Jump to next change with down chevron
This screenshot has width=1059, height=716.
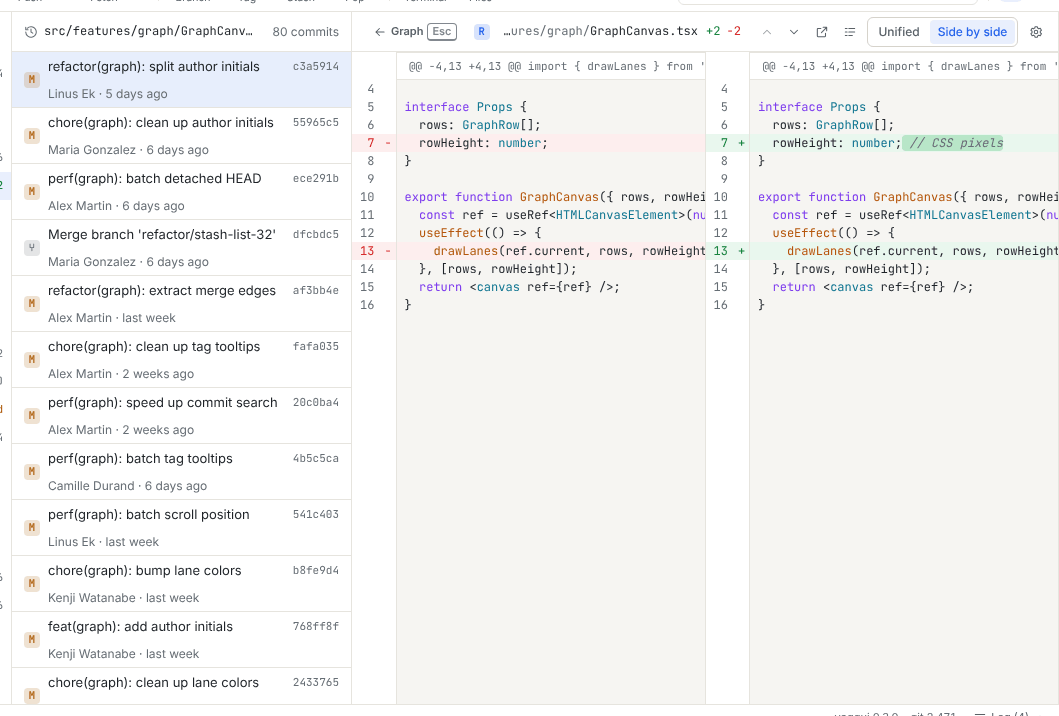click(x=794, y=32)
